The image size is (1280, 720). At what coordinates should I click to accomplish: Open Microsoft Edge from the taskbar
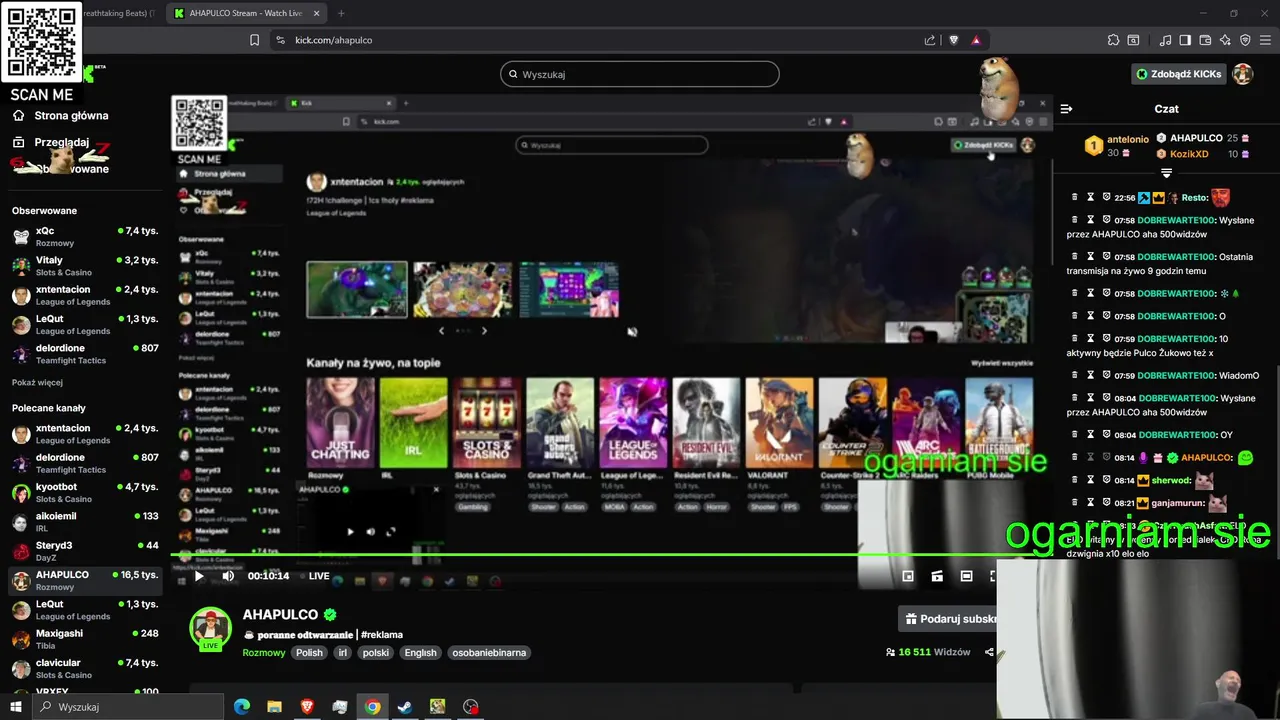242,707
